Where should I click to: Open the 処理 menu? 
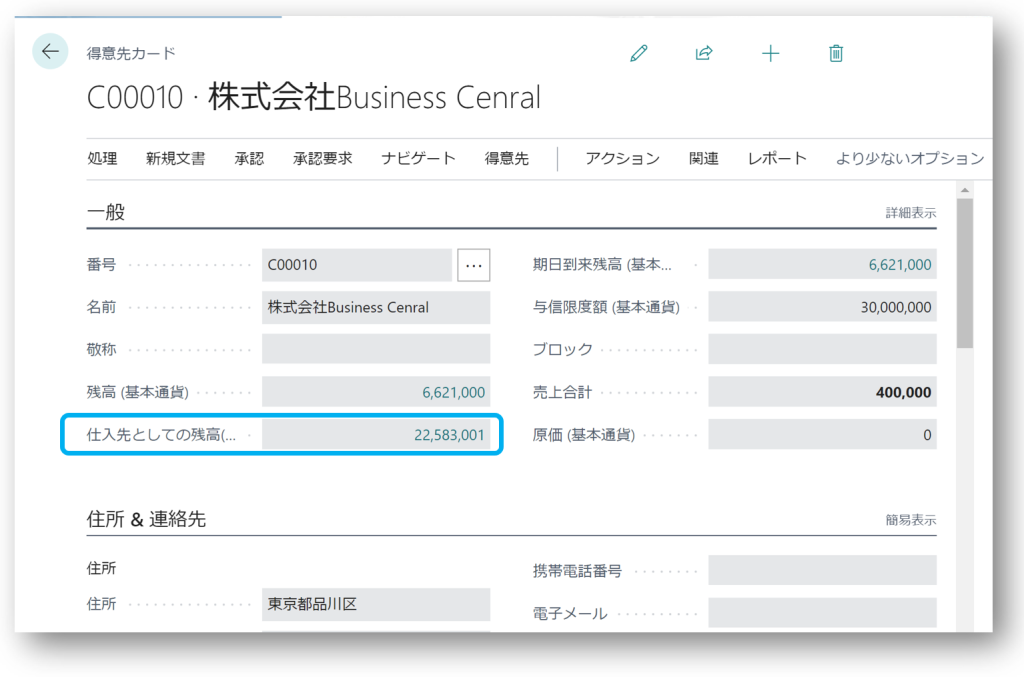pyautogui.click(x=103, y=159)
